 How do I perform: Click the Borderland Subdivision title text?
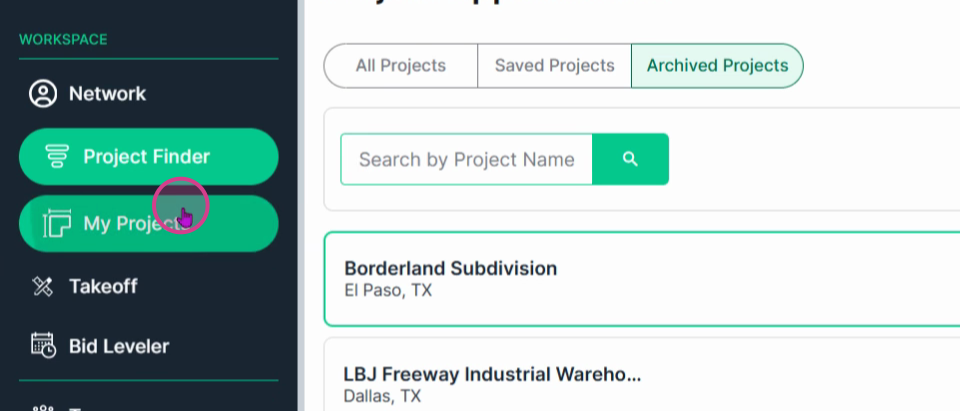451,268
